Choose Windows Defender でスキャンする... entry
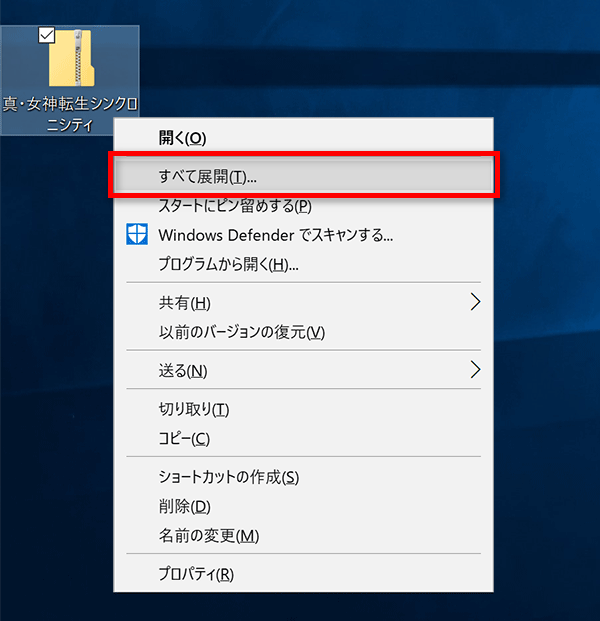The image size is (600, 621). [x=303, y=235]
